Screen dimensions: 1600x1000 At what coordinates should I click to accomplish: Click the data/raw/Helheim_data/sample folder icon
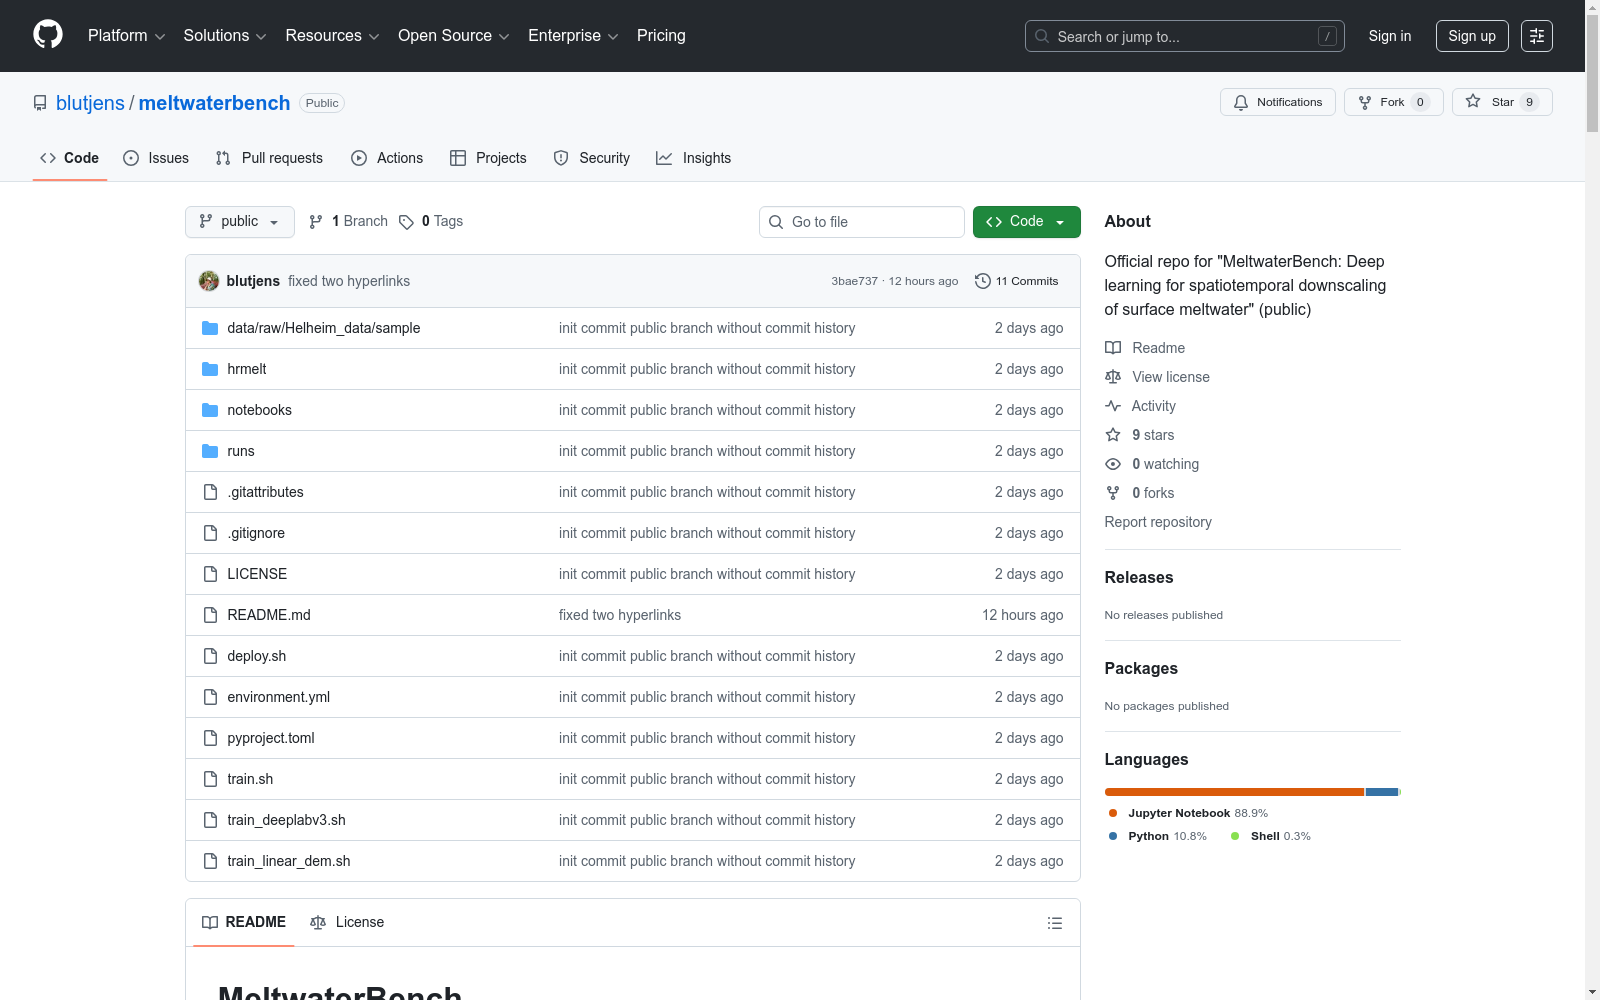[210, 328]
